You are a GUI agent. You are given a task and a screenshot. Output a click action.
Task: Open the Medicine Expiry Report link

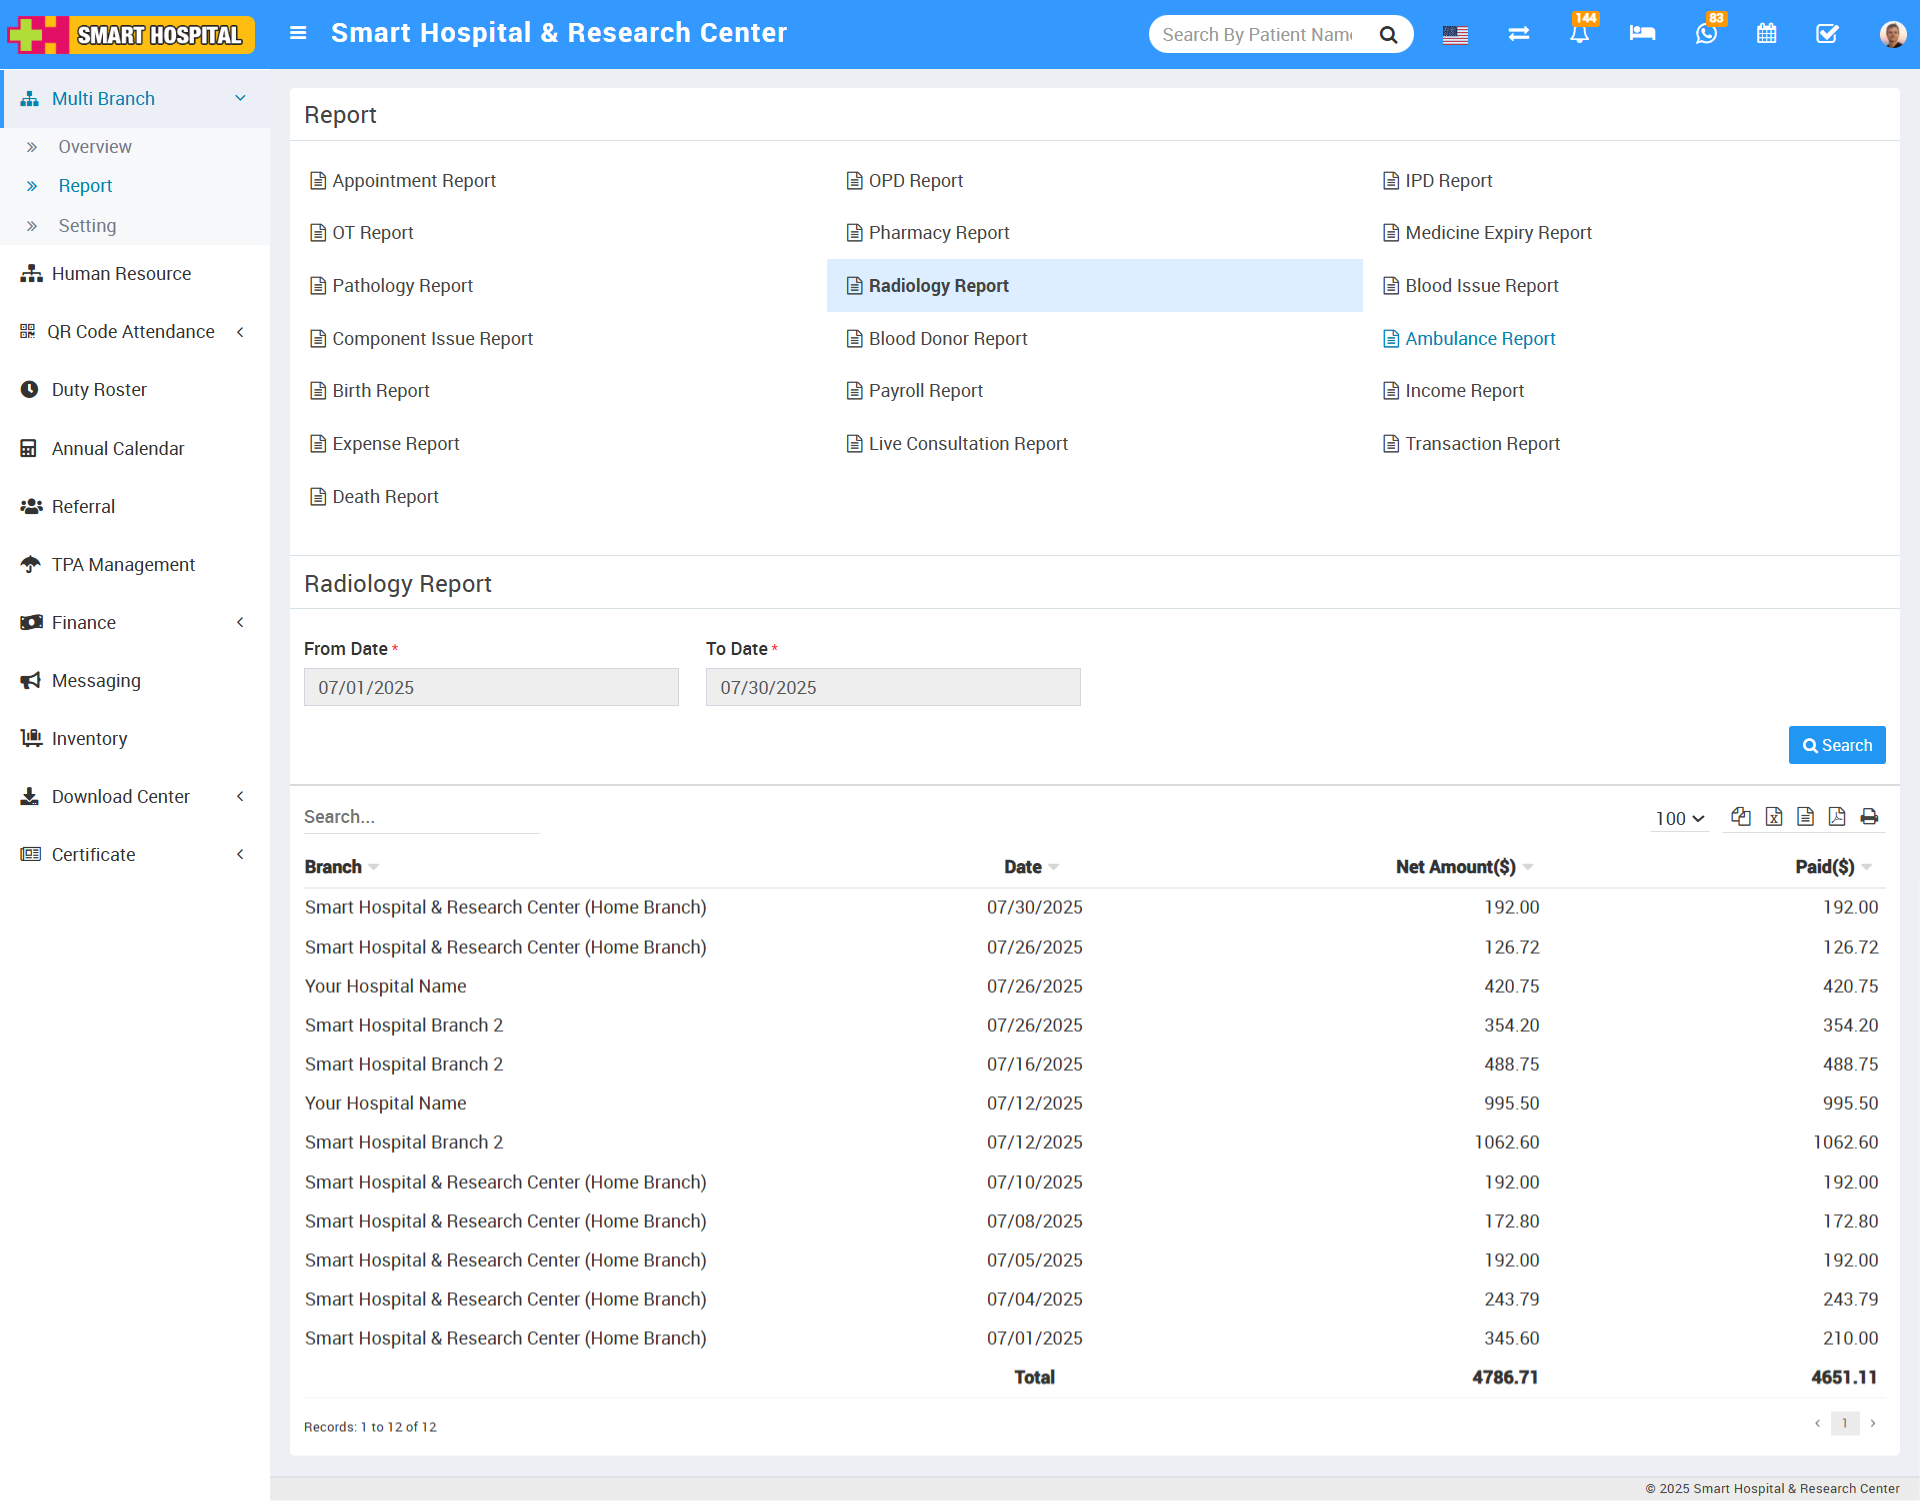[1488, 233]
